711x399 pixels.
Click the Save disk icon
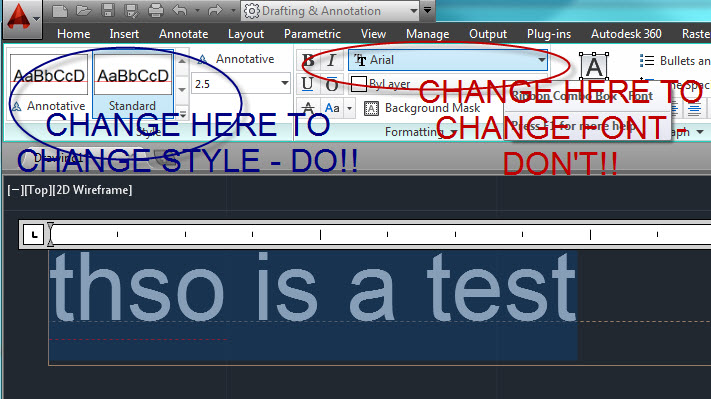(107, 10)
